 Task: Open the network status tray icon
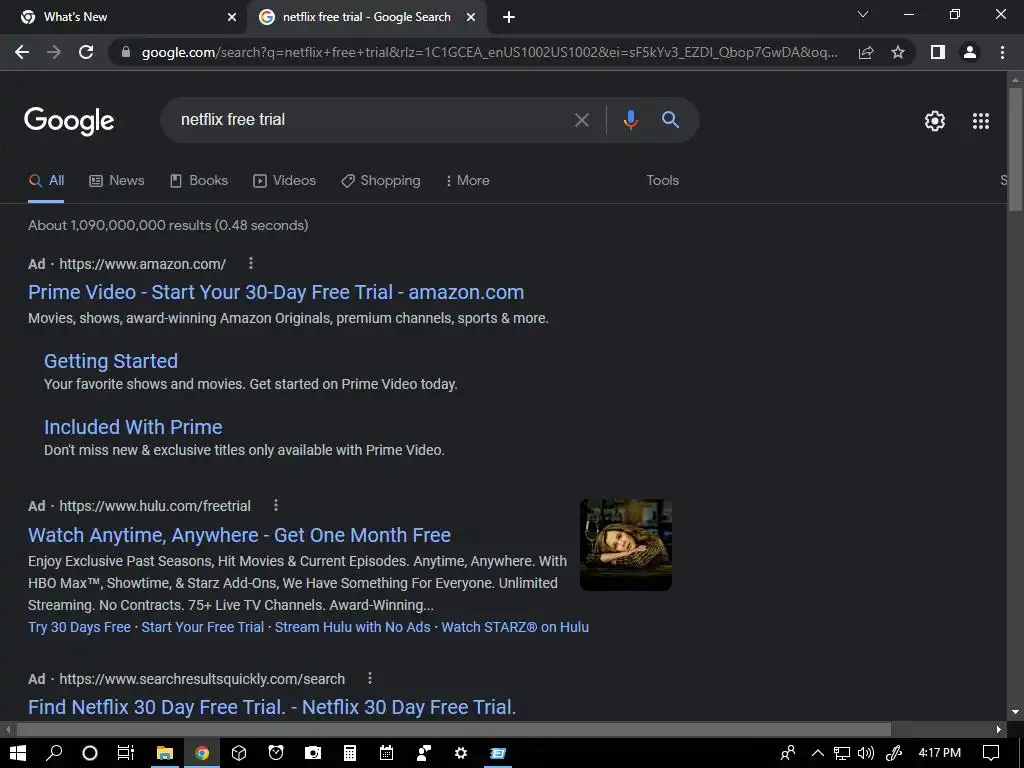pyautogui.click(x=842, y=753)
